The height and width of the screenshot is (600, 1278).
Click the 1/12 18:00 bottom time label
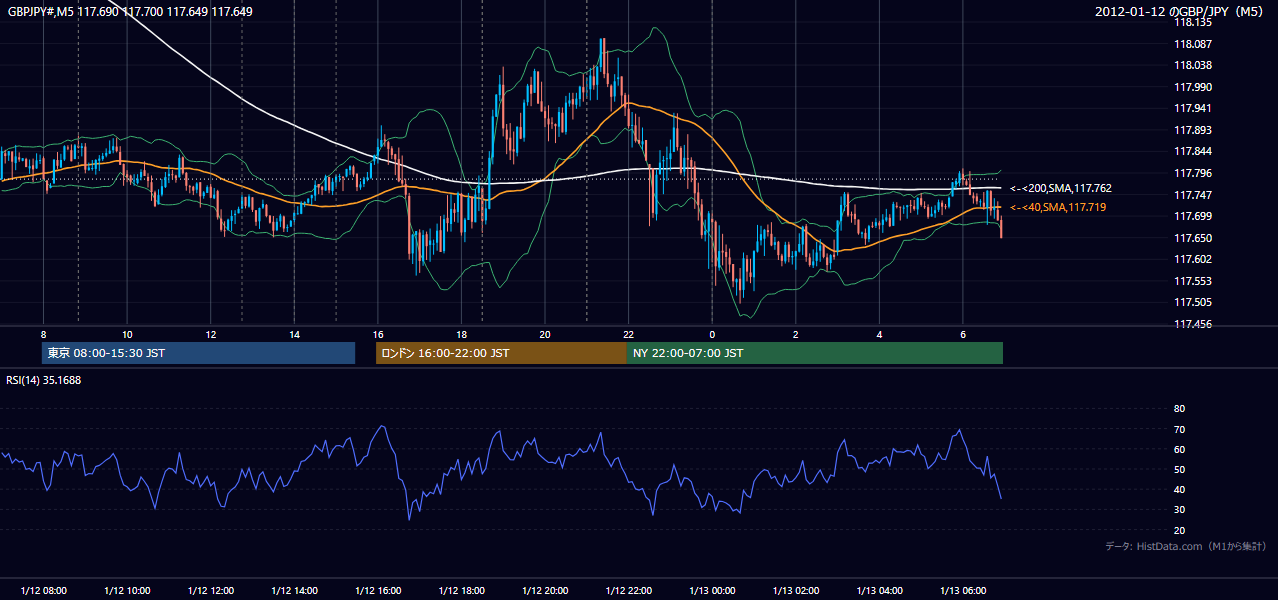click(x=461, y=591)
